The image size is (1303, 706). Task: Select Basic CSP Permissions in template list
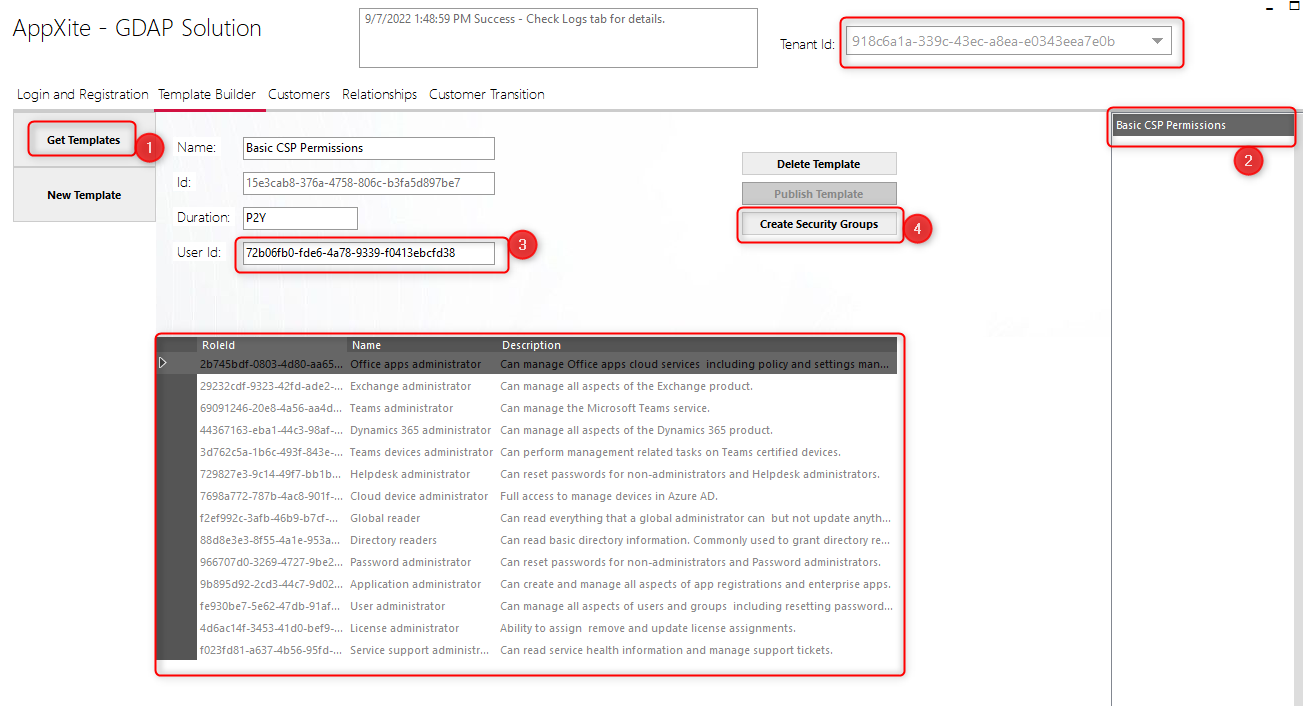(1203, 125)
